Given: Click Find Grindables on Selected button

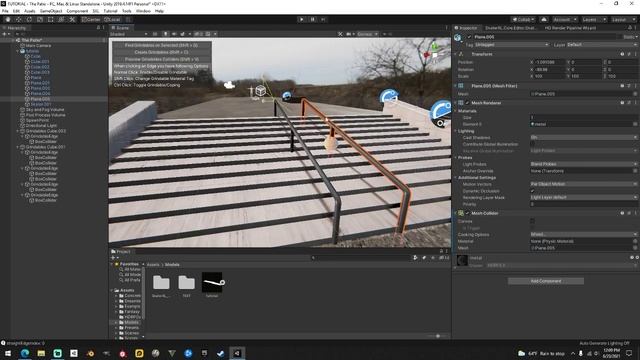Looking at the screenshot, I should coord(161,45).
